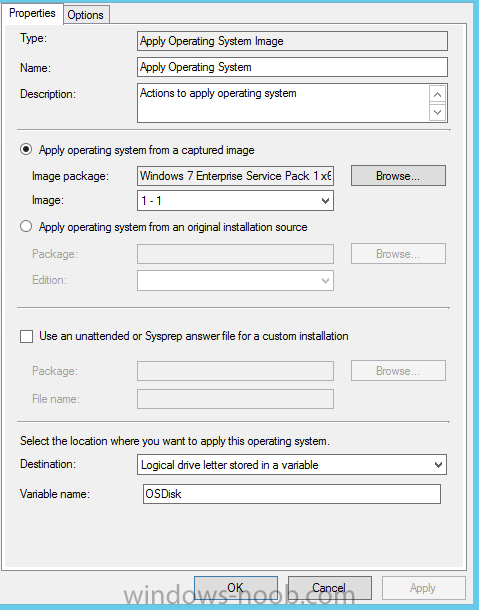Click the Type field showing Apply Operating System Image
479x610 pixels.
pyautogui.click(x=292, y=41)
